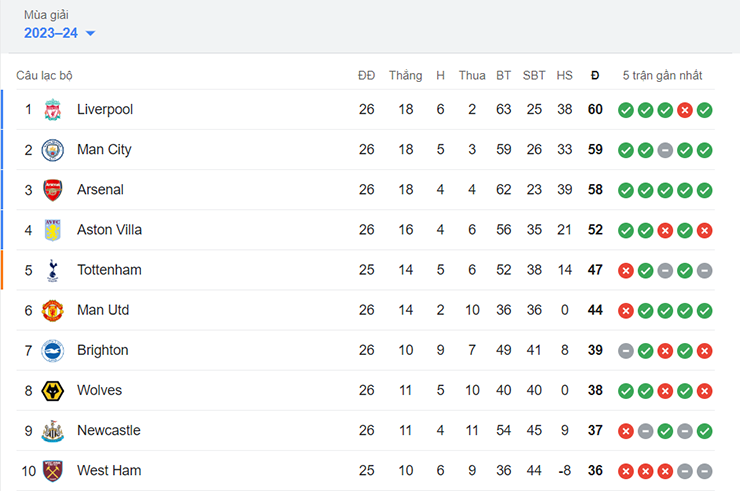Click the Tottenham club crest
Viewport: 740px width, 491px height.
(x=52, y=271)
